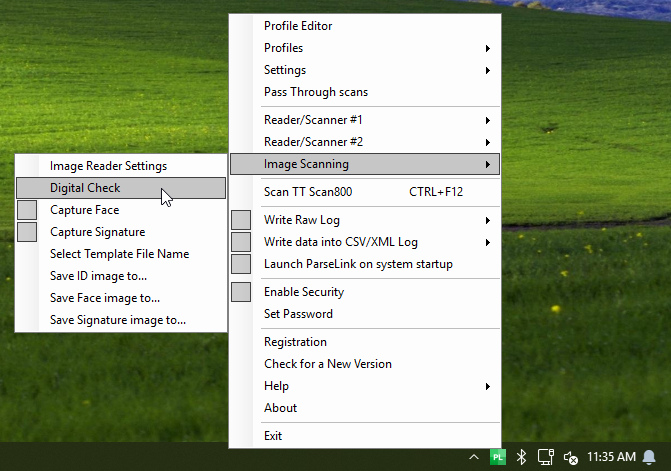Click the Settings label in the menu
671x471 pixels.
click(x=285, y=70)
